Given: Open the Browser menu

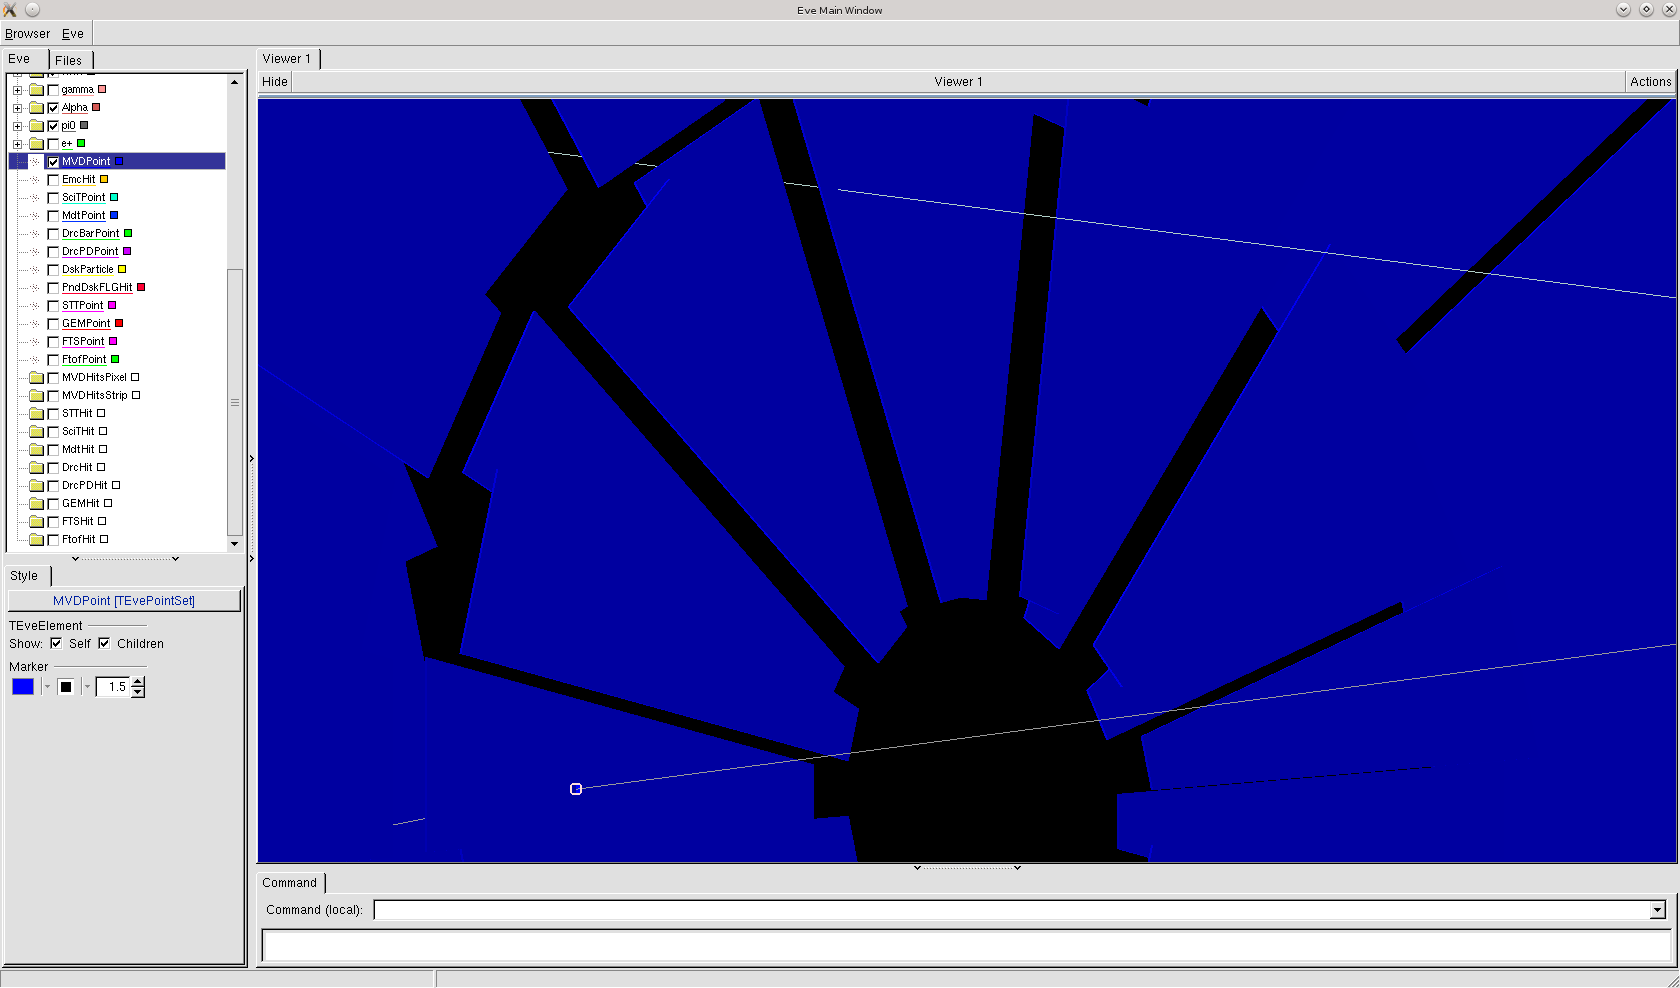Looking at the screenshot, I should click(x=27, y=34).
